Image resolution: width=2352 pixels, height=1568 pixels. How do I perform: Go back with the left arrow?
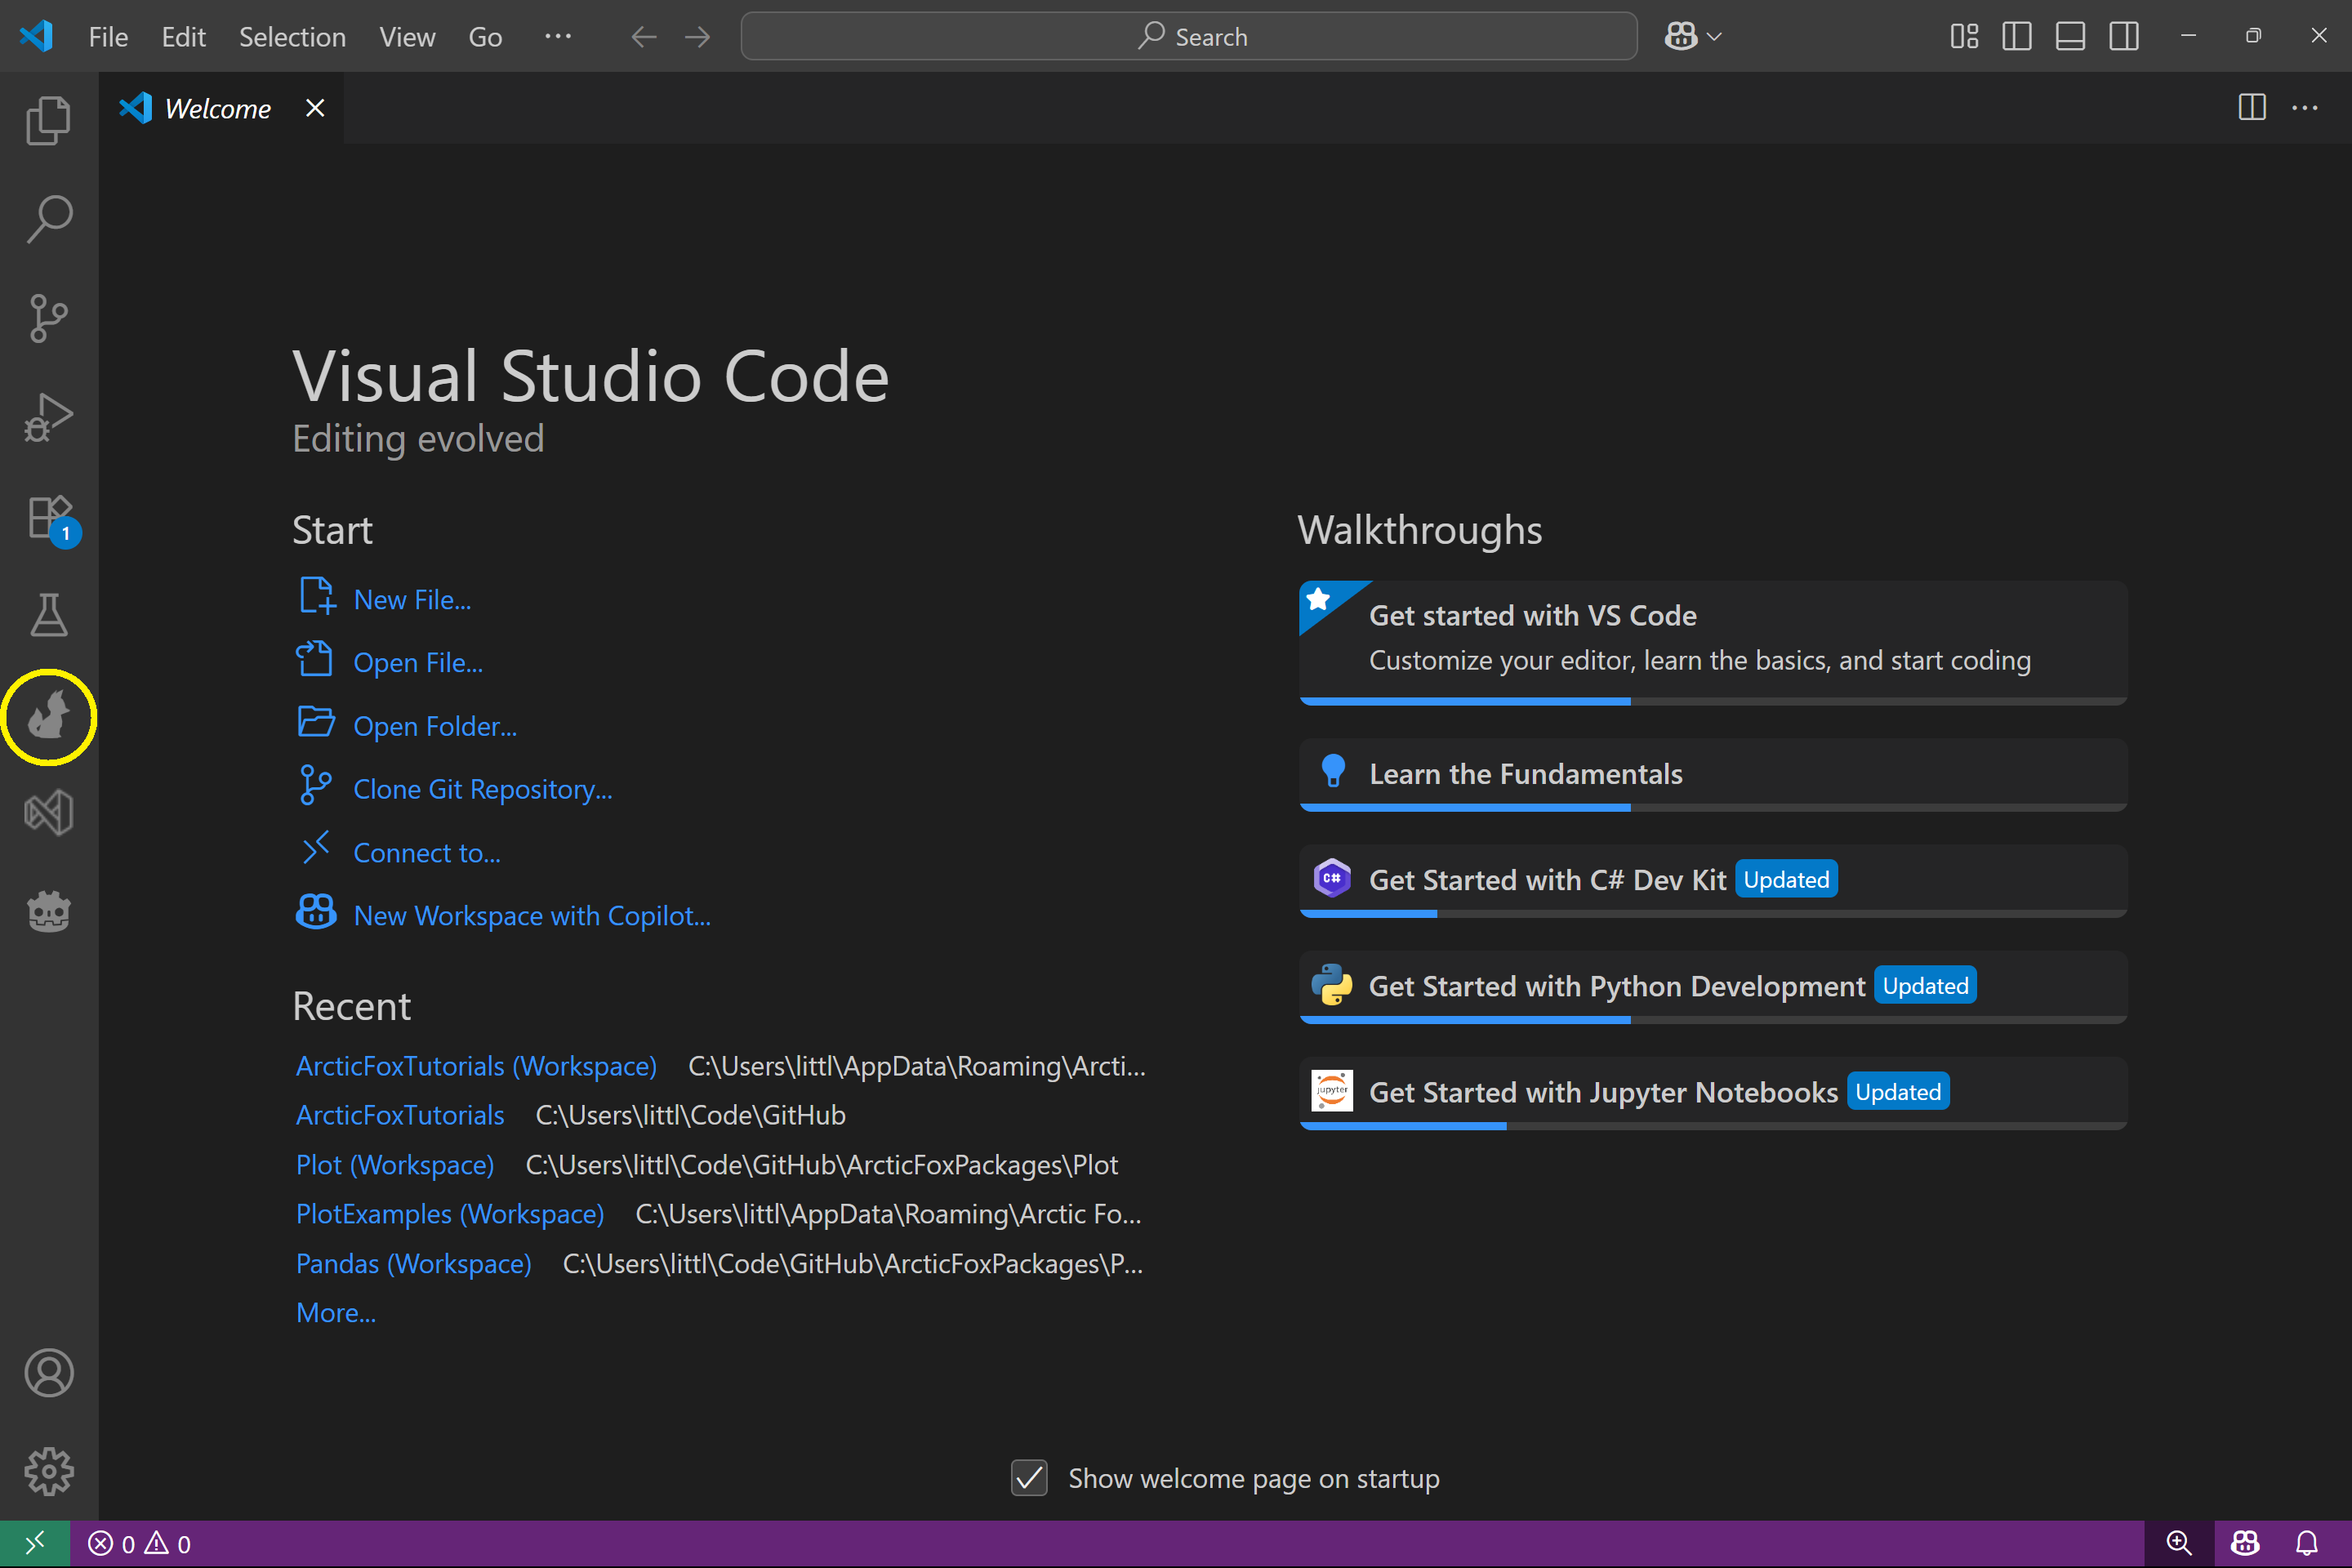point(644,37)
